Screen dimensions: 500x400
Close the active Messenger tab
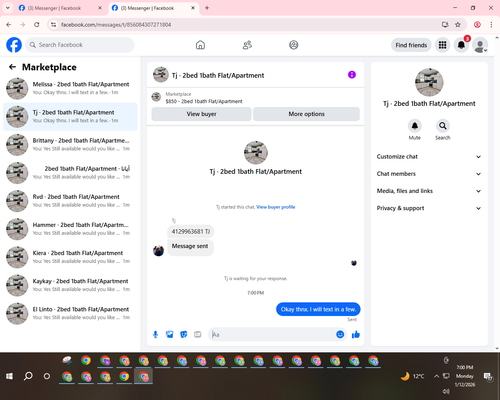click(193, 8)
